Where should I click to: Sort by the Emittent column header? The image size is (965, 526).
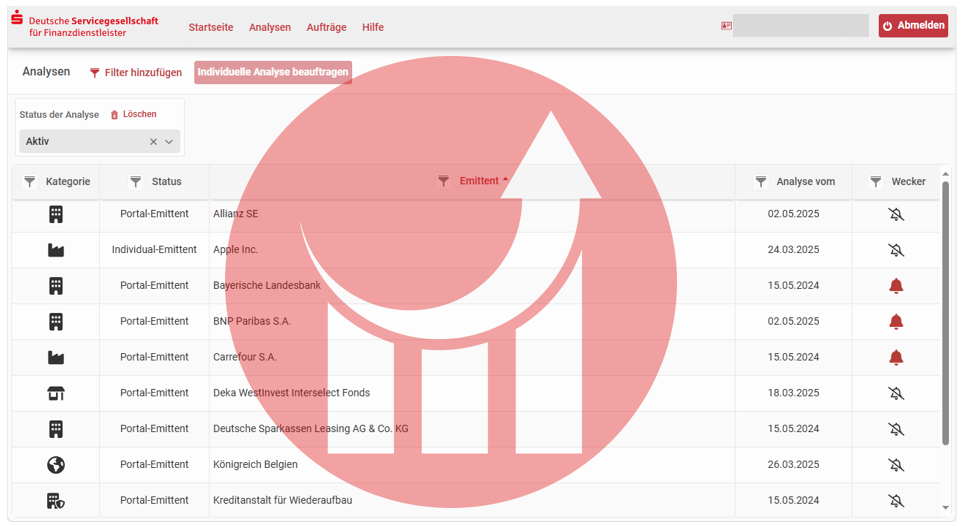pos(479,181)
